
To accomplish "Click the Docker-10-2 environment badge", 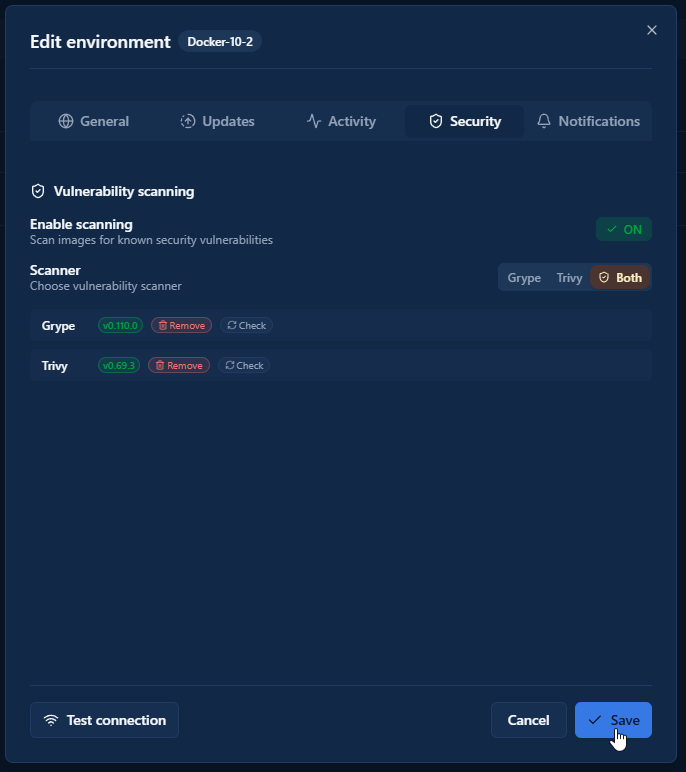I will [220, 42].
